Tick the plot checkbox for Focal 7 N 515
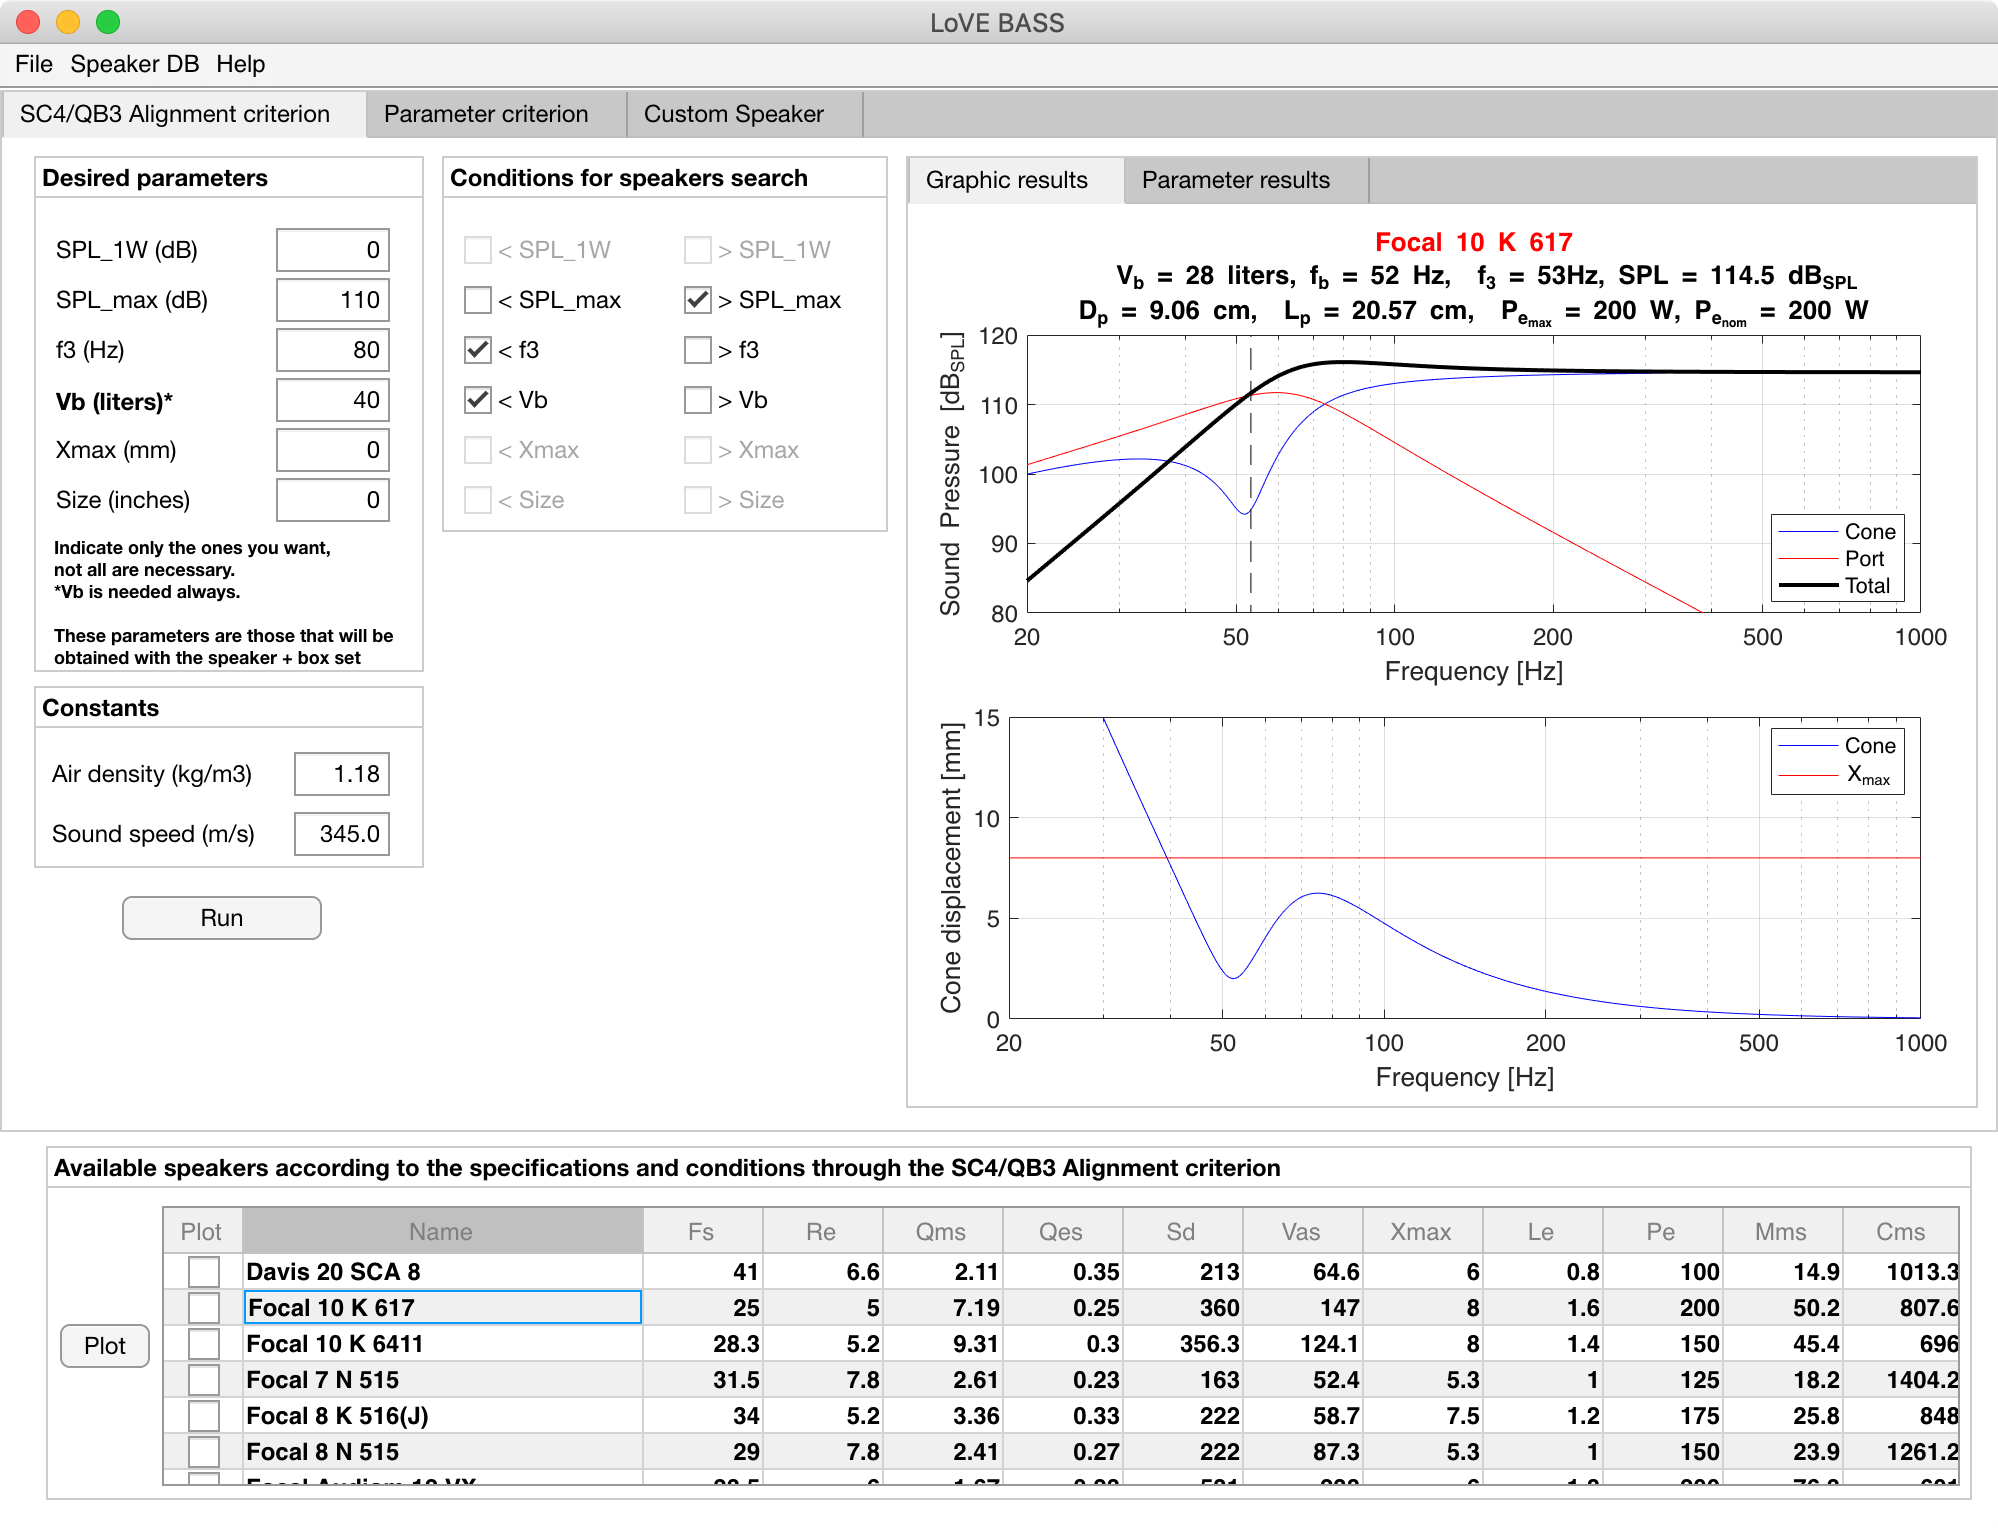This screenshot has height=1528, width=1998. tap(204, 1380)
